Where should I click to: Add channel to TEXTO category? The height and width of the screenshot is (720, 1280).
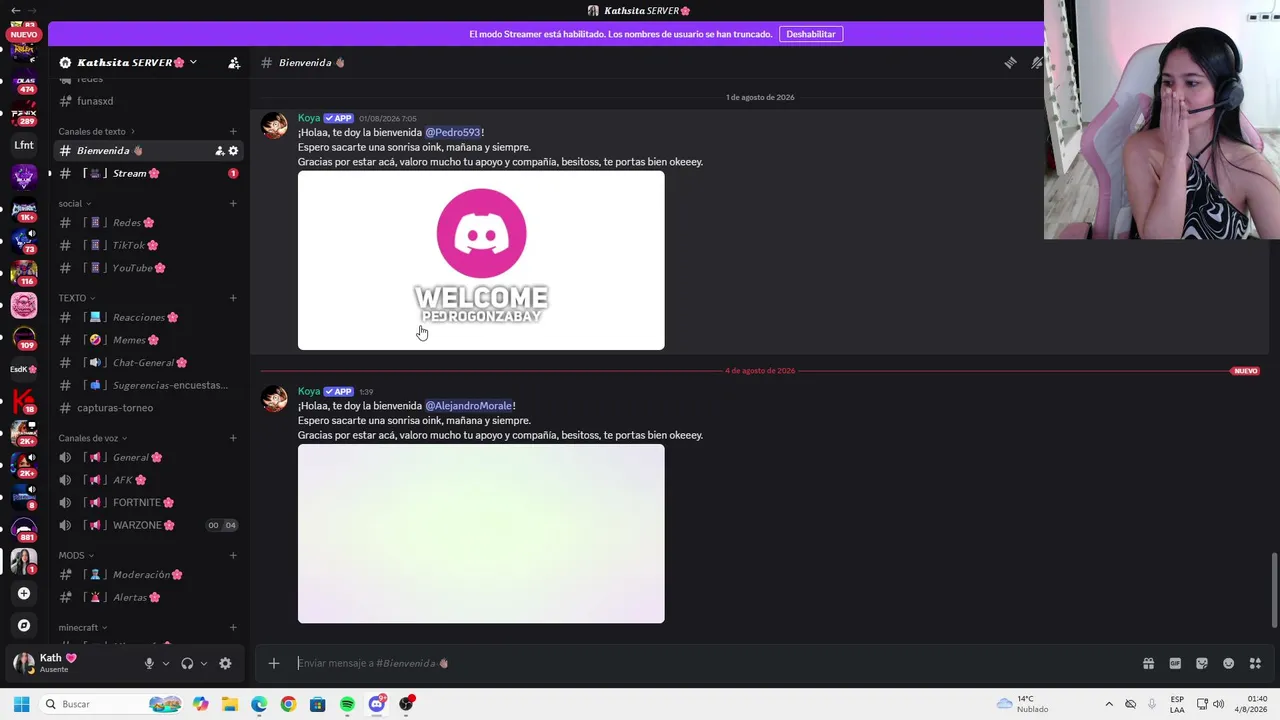[233, 298]
